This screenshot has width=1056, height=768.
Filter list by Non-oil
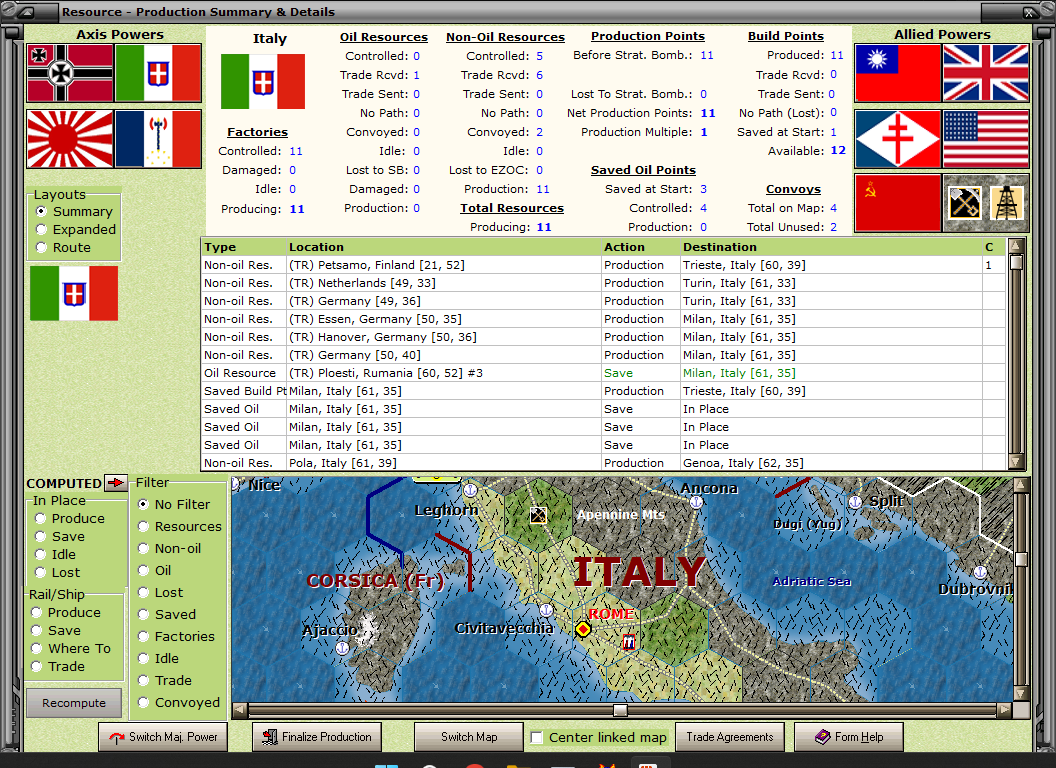point(143,548)
